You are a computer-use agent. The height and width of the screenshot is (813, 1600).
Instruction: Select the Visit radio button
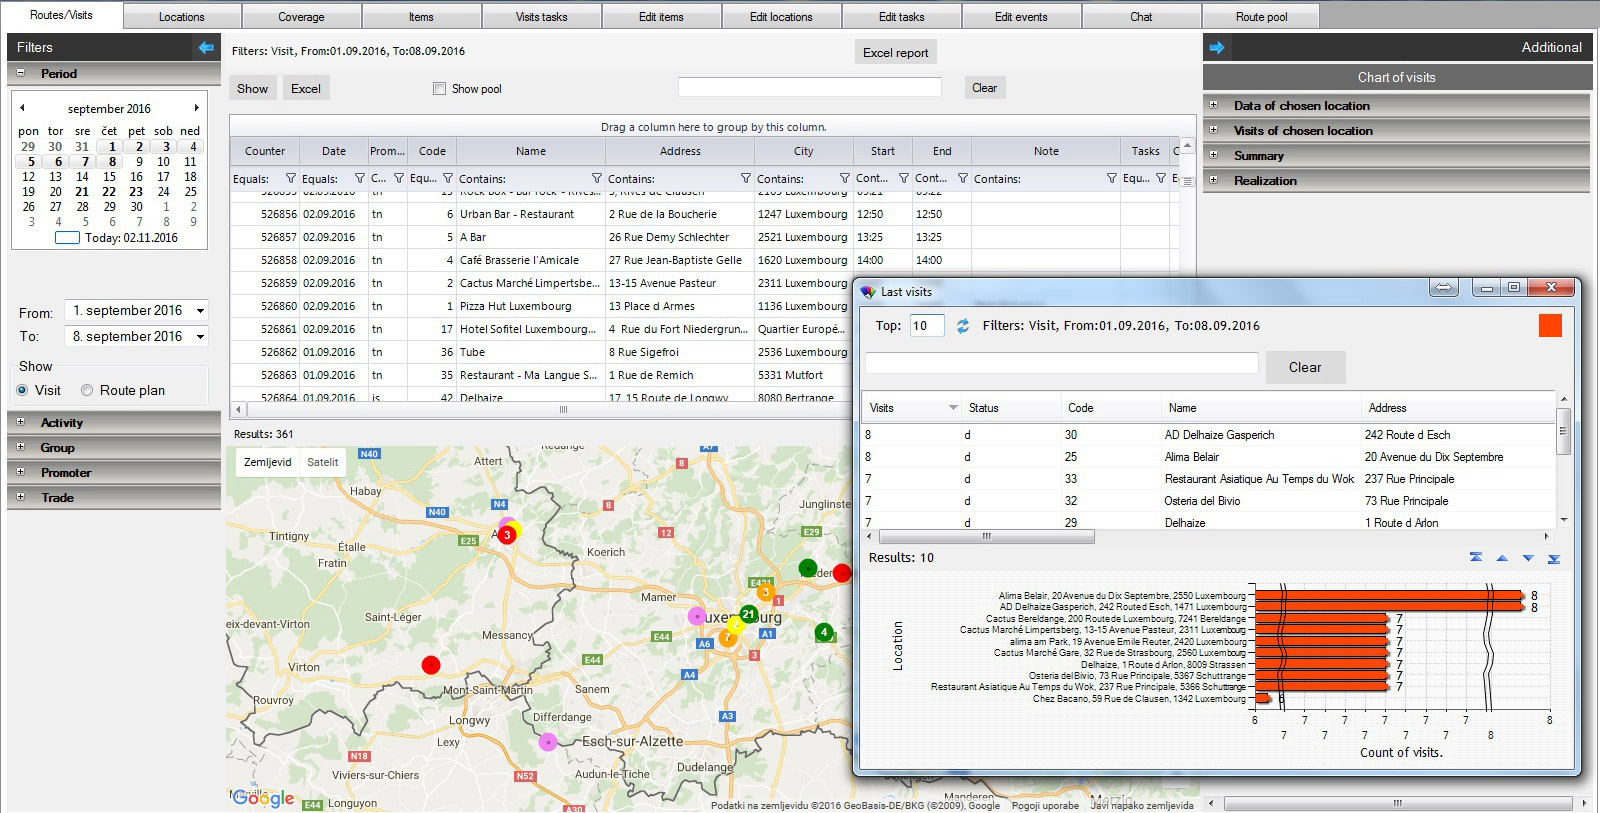tap(22, 390)
